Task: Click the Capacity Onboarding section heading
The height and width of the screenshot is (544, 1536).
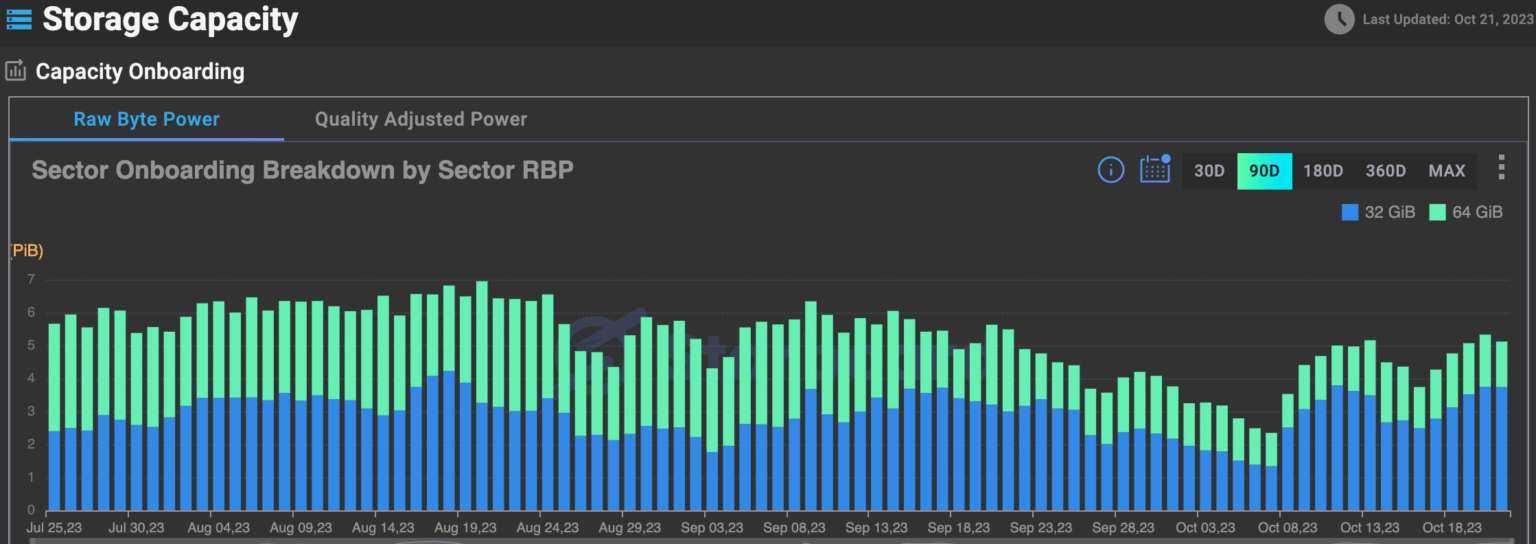Action: point(140,72)
